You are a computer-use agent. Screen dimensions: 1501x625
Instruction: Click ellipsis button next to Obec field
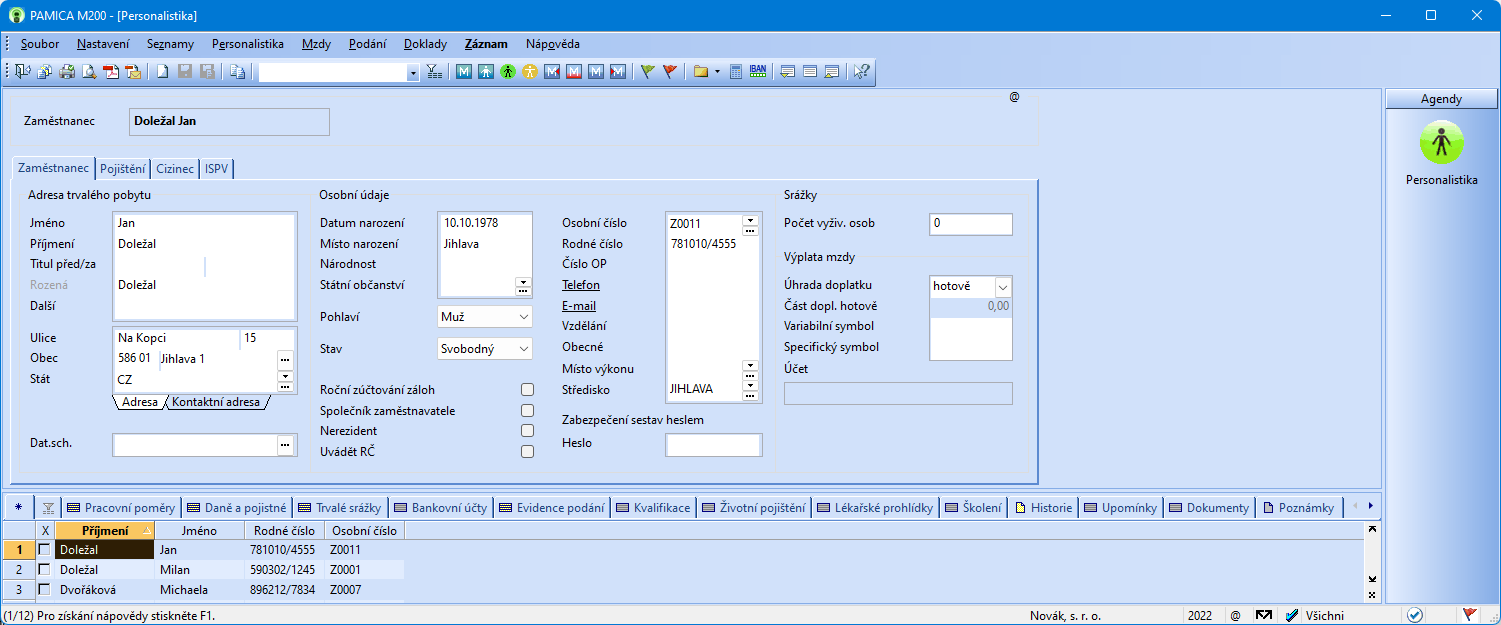pos(285,358)
